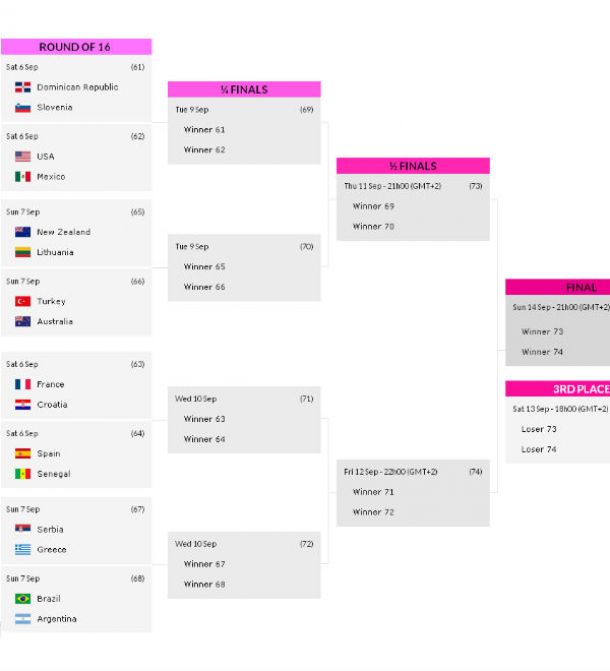Click the Senegal flag icon
The height and width of the screenshot is (671, 610).
23,474
